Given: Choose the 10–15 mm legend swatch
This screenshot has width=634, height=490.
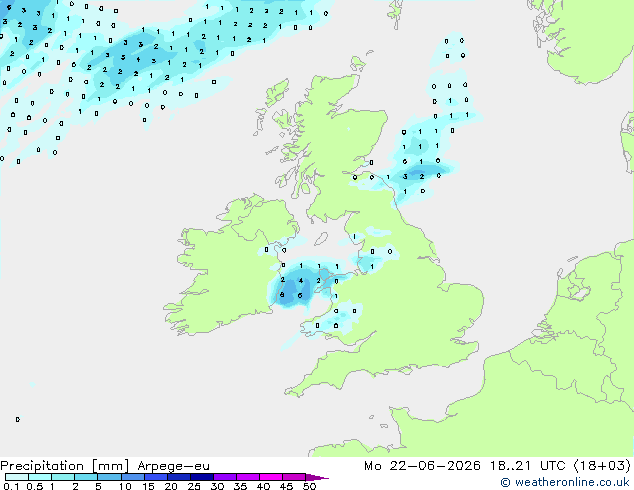Looking at the screenshot, I should 132,477.
